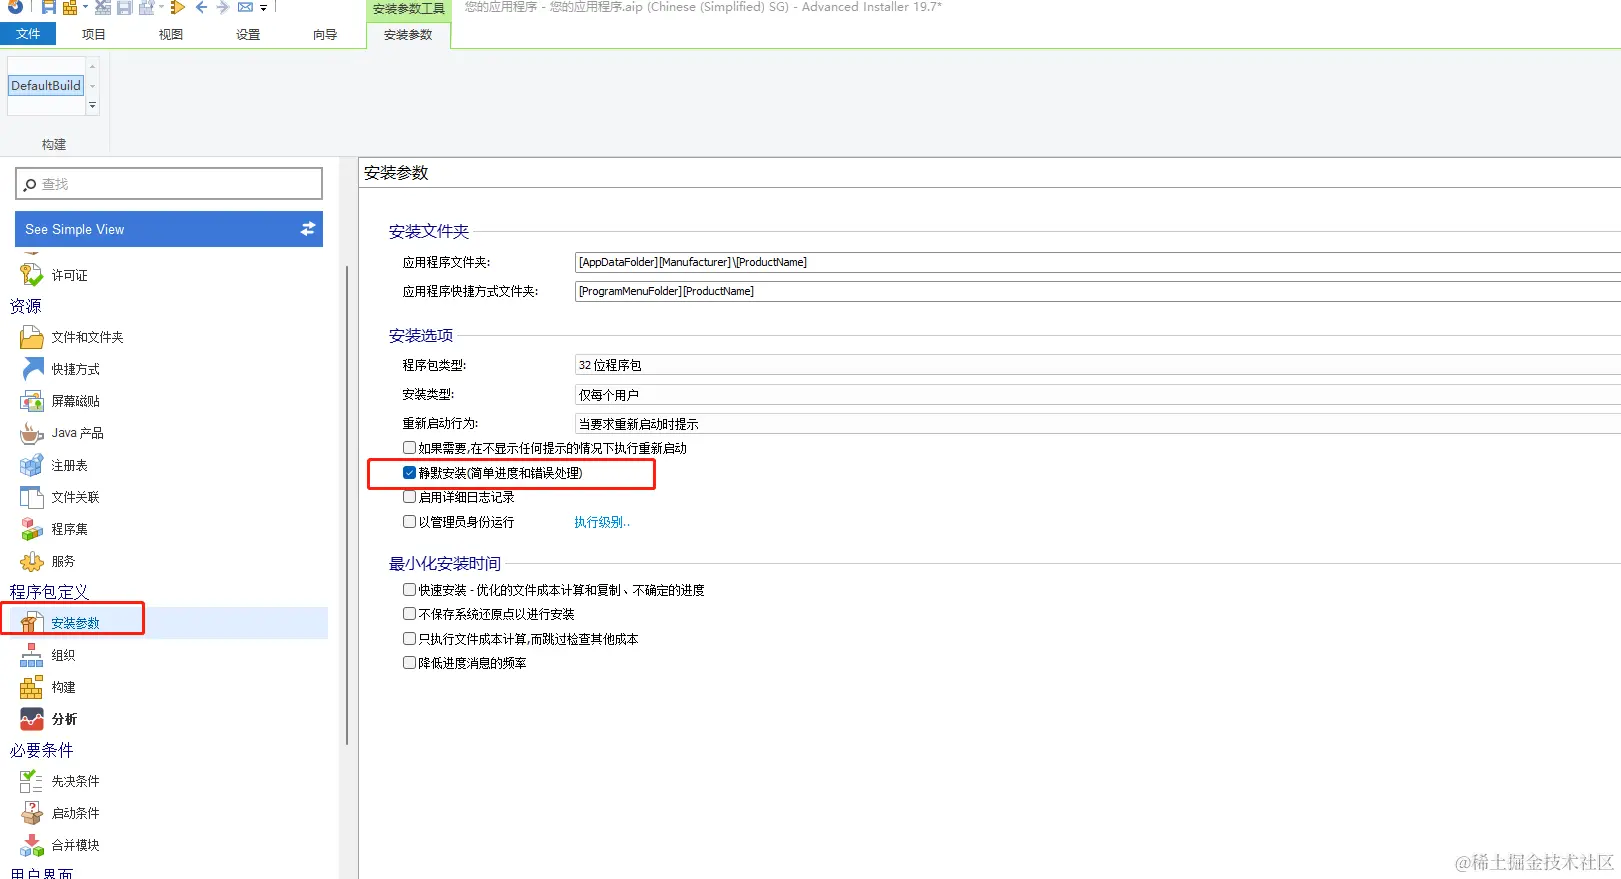Enable the 启用详细日志记录 checkbox
1621x879 pixels.
[409, 496]
